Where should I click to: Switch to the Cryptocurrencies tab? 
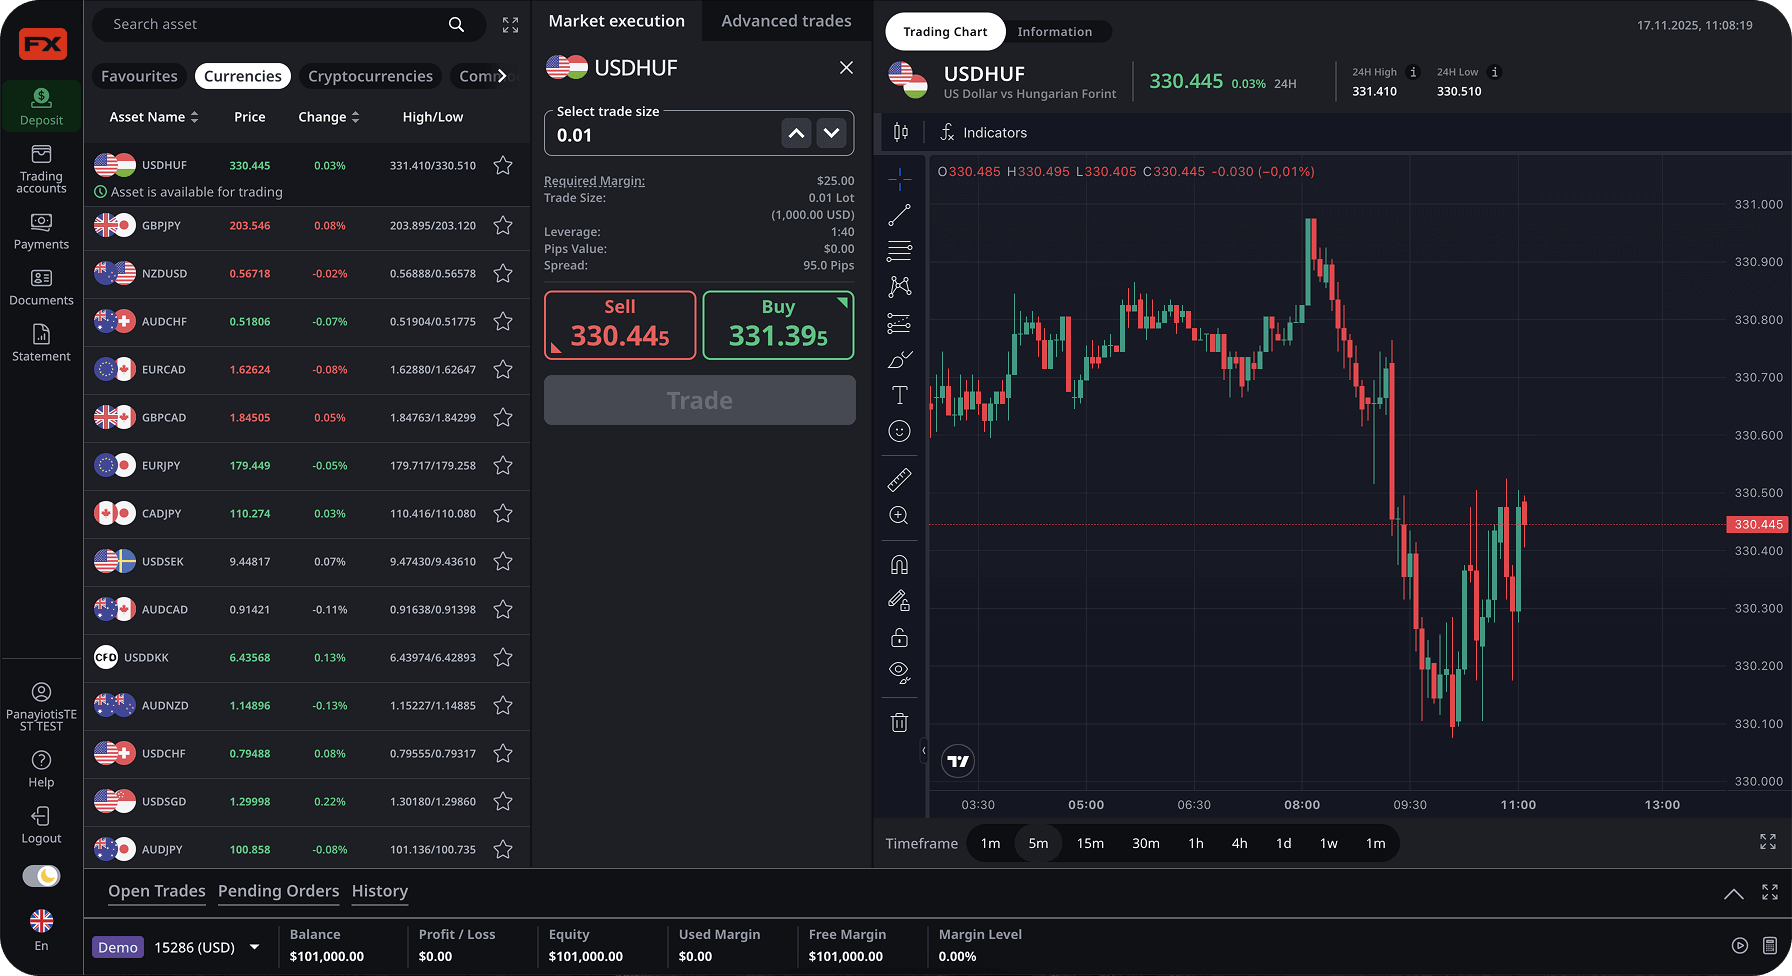pos(370,76)
